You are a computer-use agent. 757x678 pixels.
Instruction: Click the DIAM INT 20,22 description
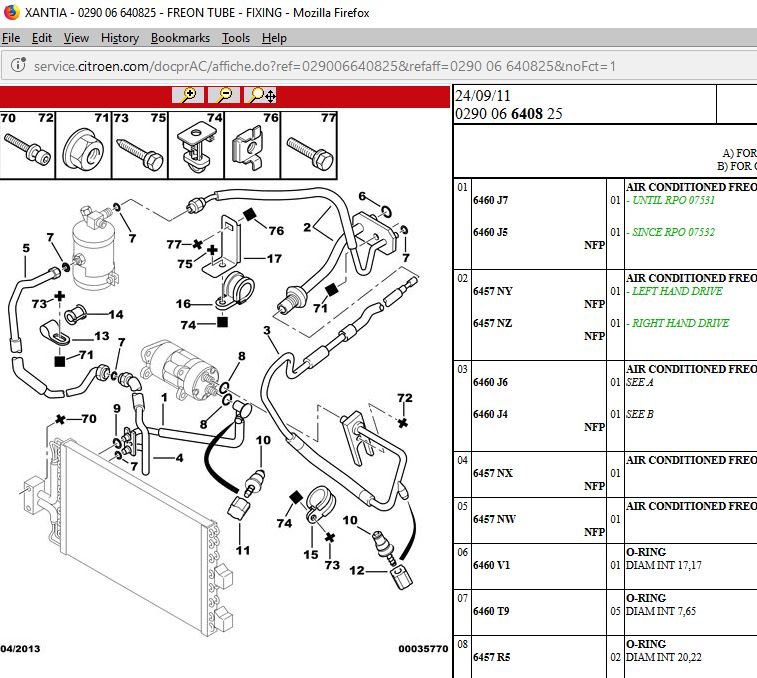point(664,657)
